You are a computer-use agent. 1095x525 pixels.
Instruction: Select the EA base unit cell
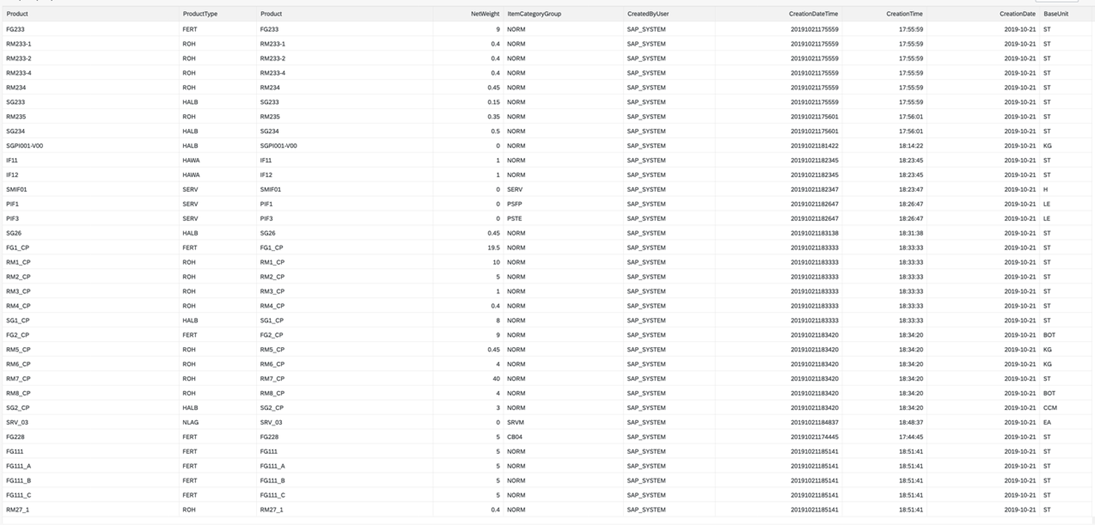(1047, 422)
